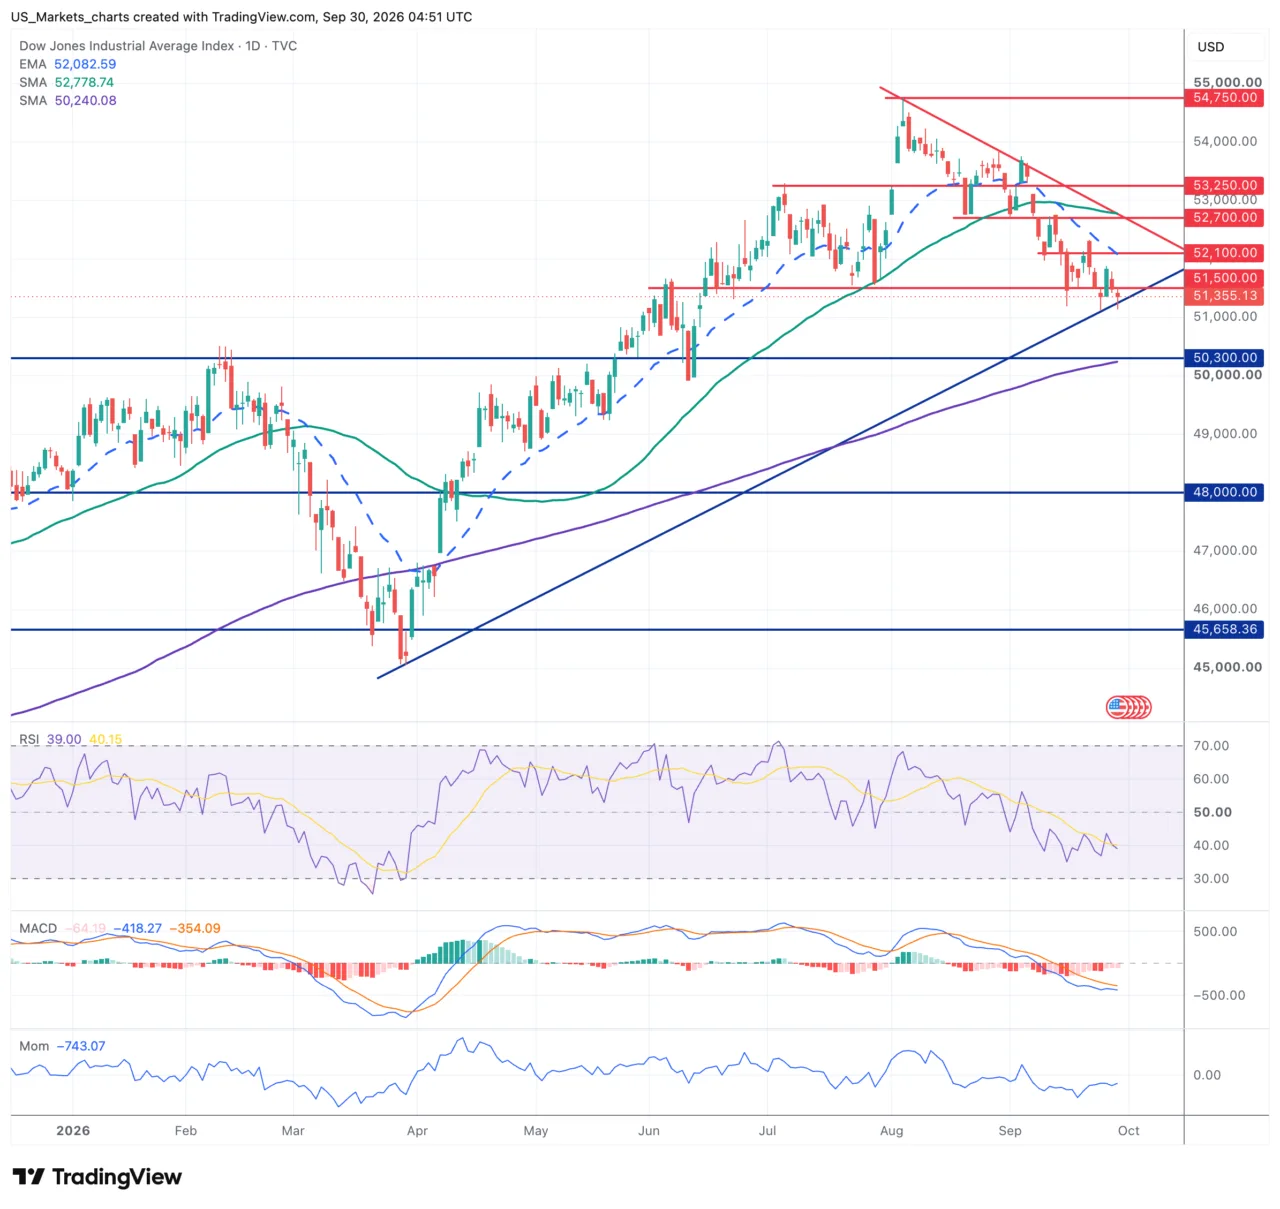The image size is (1280, 1209).
Task: Click the 45,658.36 blue price label
Action: [x=1225, y=629]
